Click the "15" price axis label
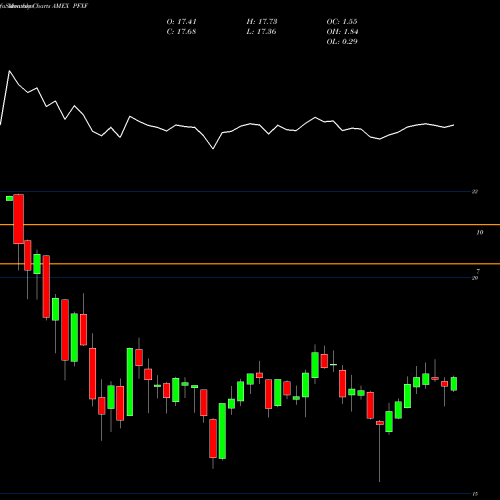 (x=475, y=494)
